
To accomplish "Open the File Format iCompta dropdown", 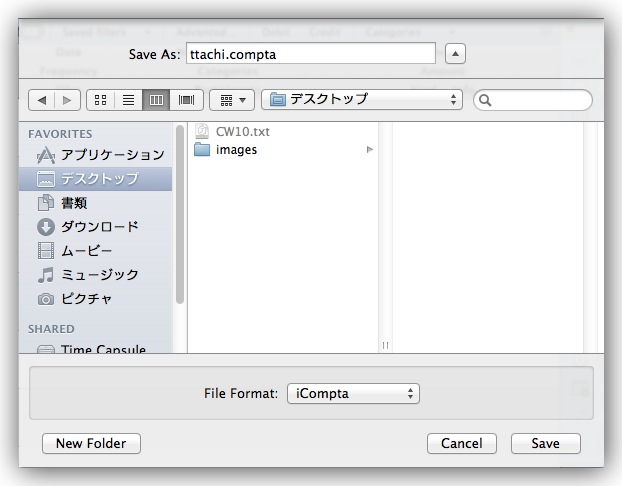I will coord(353,394).
